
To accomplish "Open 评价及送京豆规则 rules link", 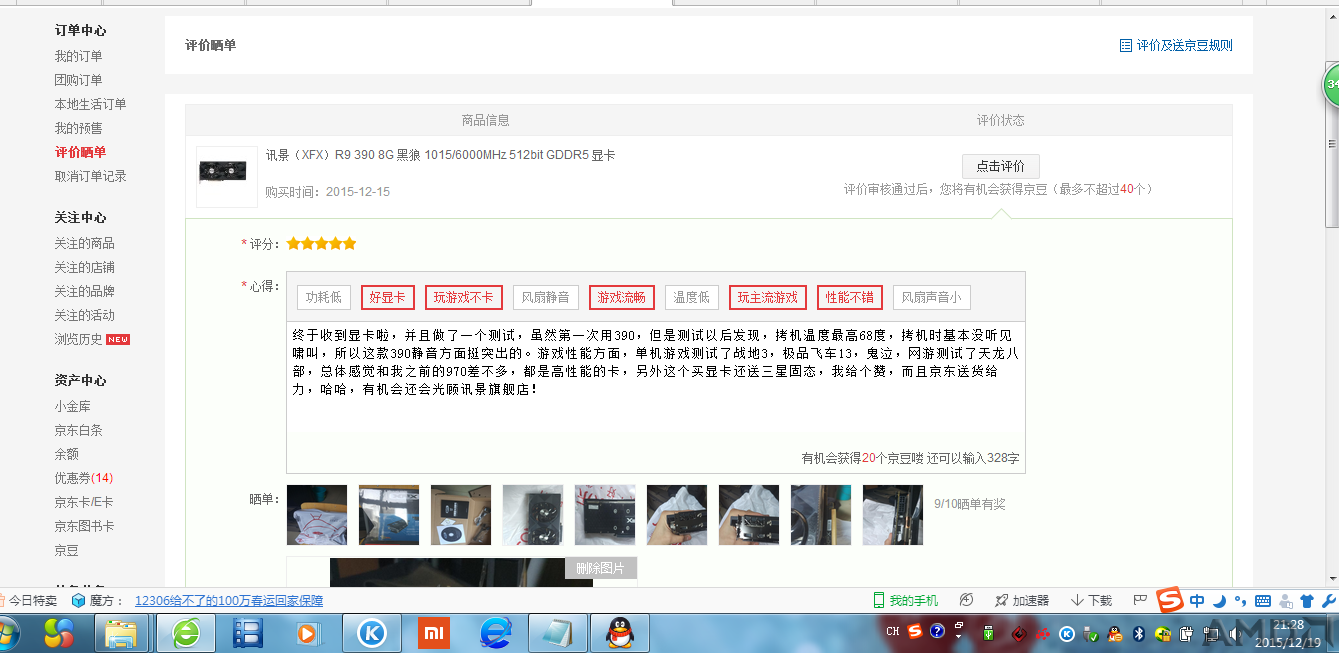I will click(1176, 45).
